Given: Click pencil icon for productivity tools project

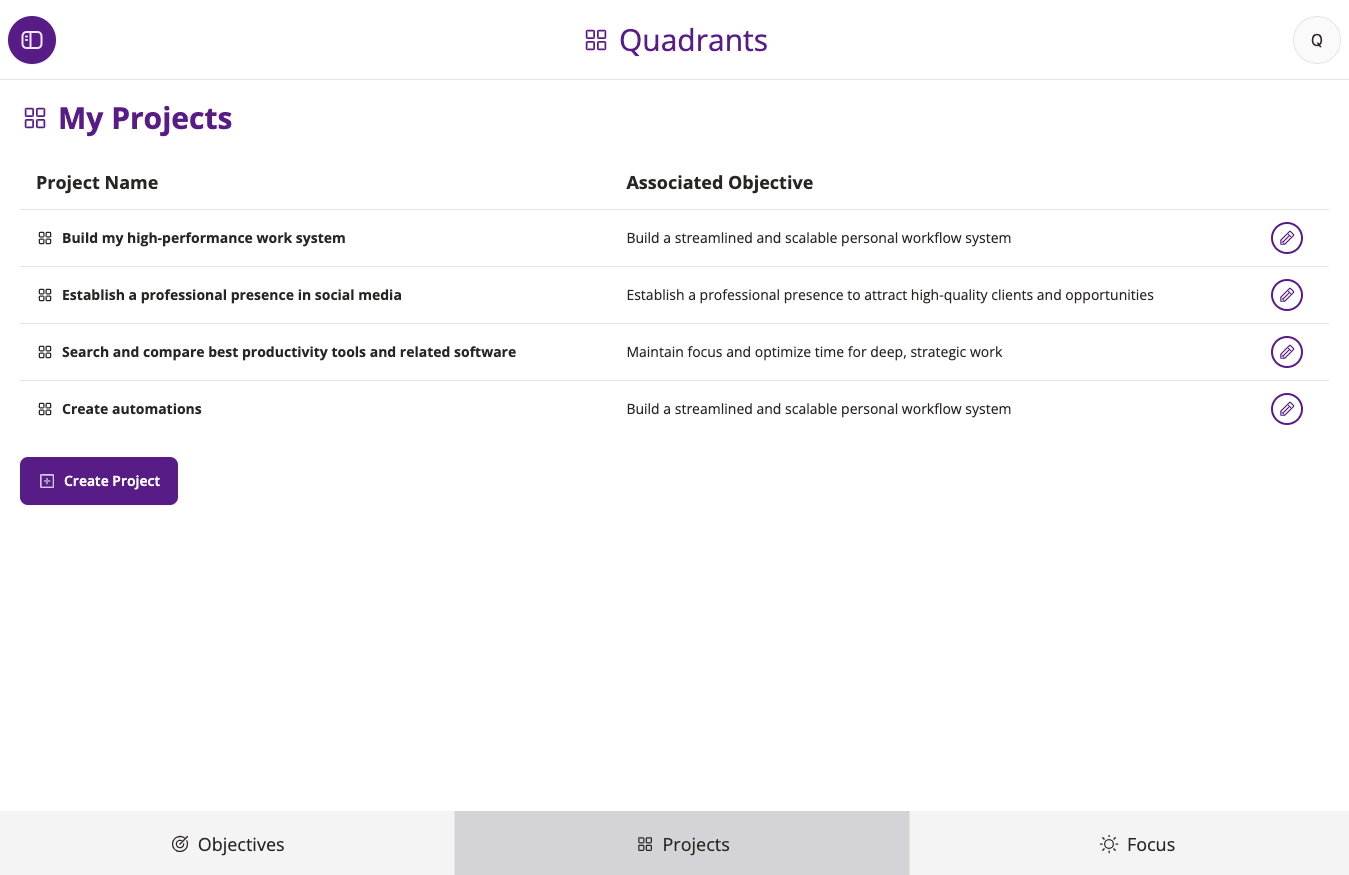Looking at the screenshot, I should coord(1286,352).
